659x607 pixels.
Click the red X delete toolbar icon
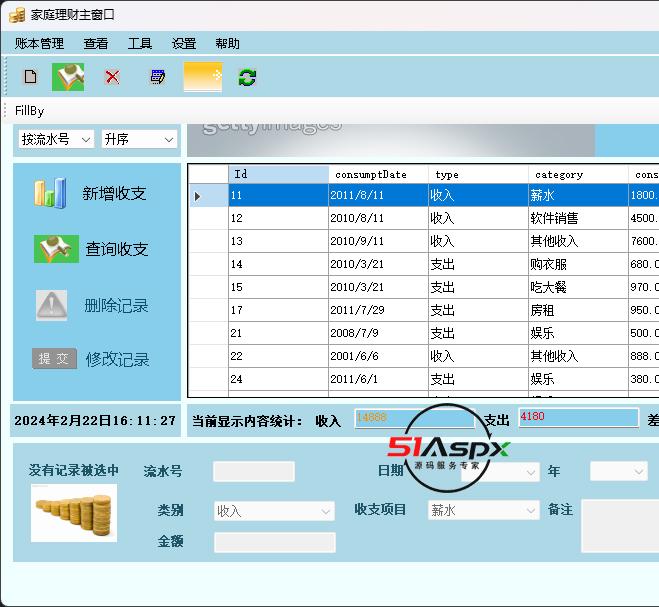tap(112, 77)
